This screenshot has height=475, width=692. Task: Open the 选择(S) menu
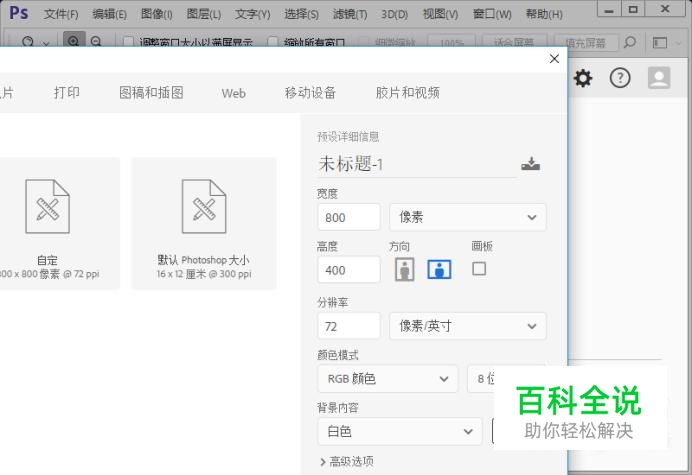coord(301,14)
